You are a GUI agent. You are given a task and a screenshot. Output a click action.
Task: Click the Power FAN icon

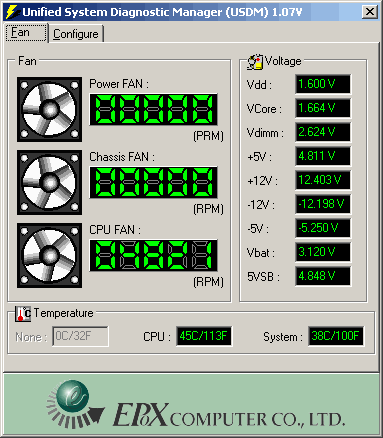49,109
